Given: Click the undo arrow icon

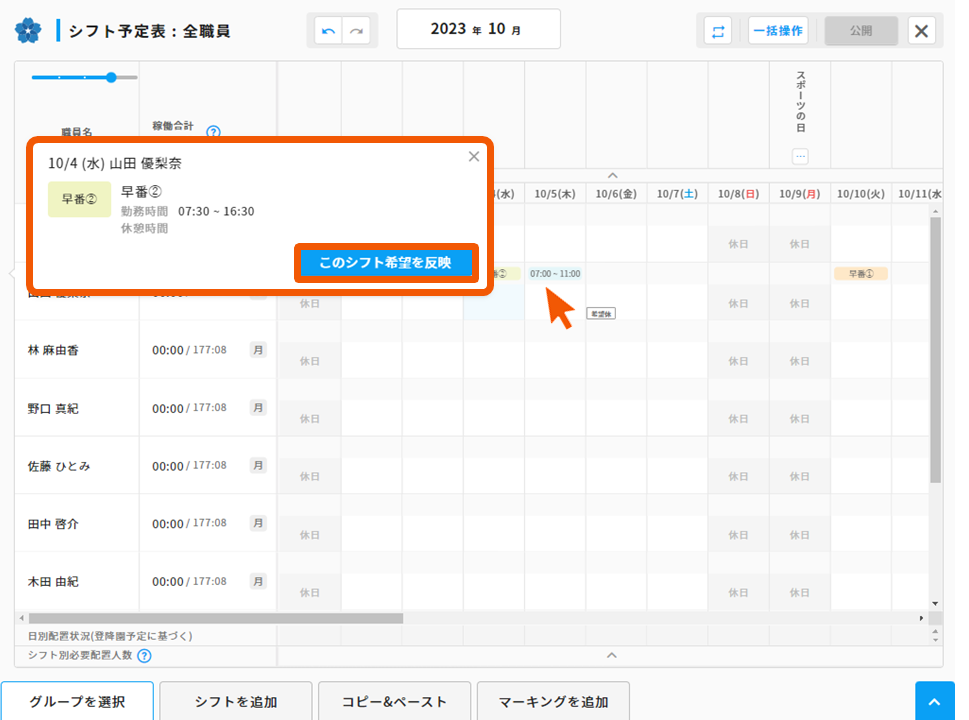Looking at the screenshot, I should [327, 31].
